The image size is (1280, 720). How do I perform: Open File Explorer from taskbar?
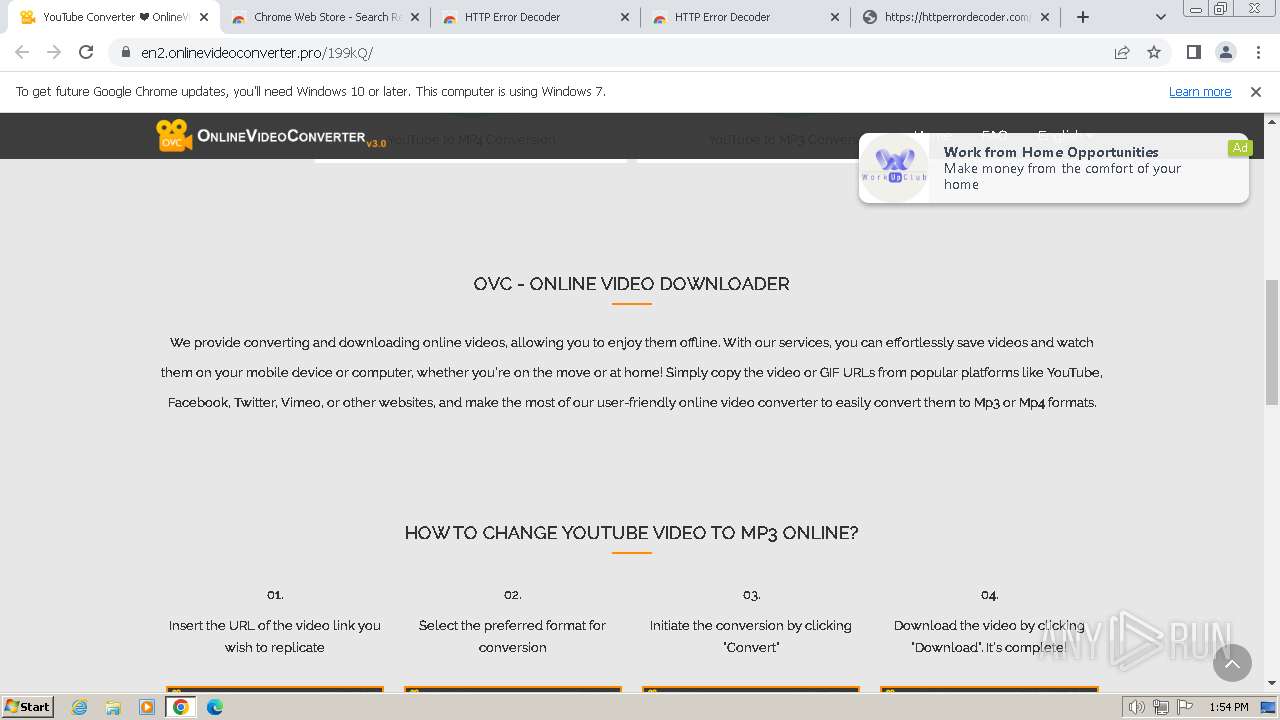click(x=113, y=707)
